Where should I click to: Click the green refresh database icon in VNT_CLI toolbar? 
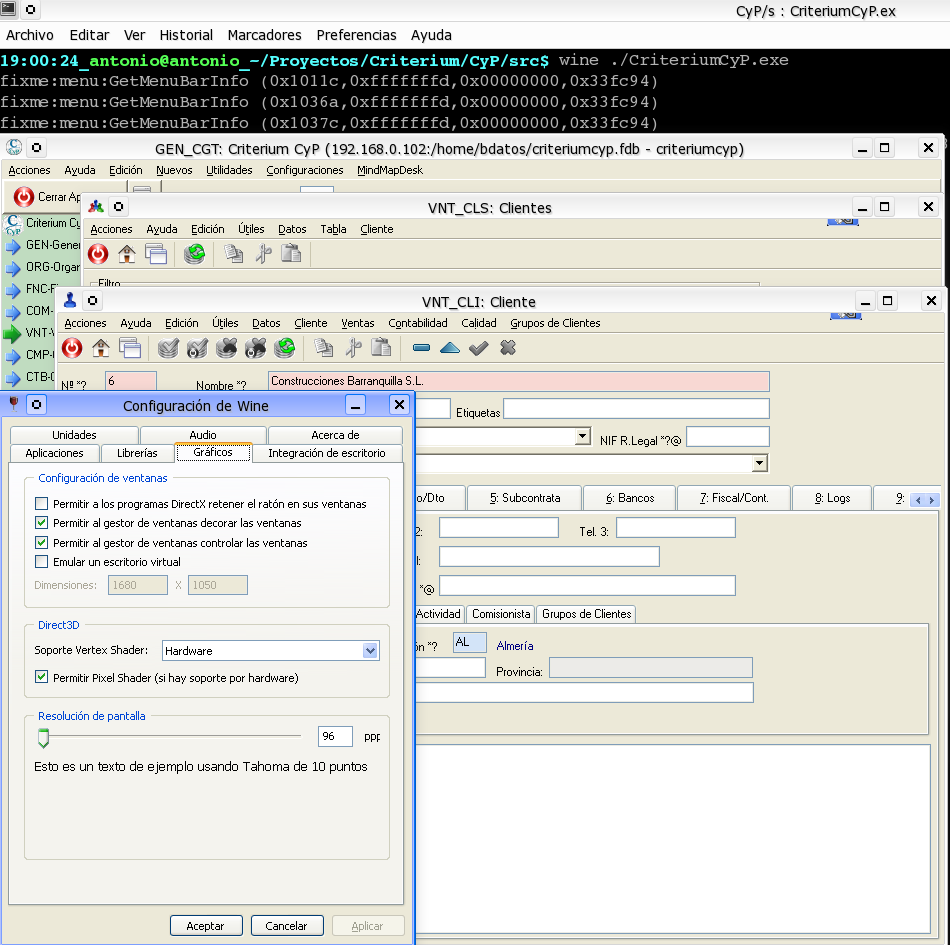click(284, 348)
